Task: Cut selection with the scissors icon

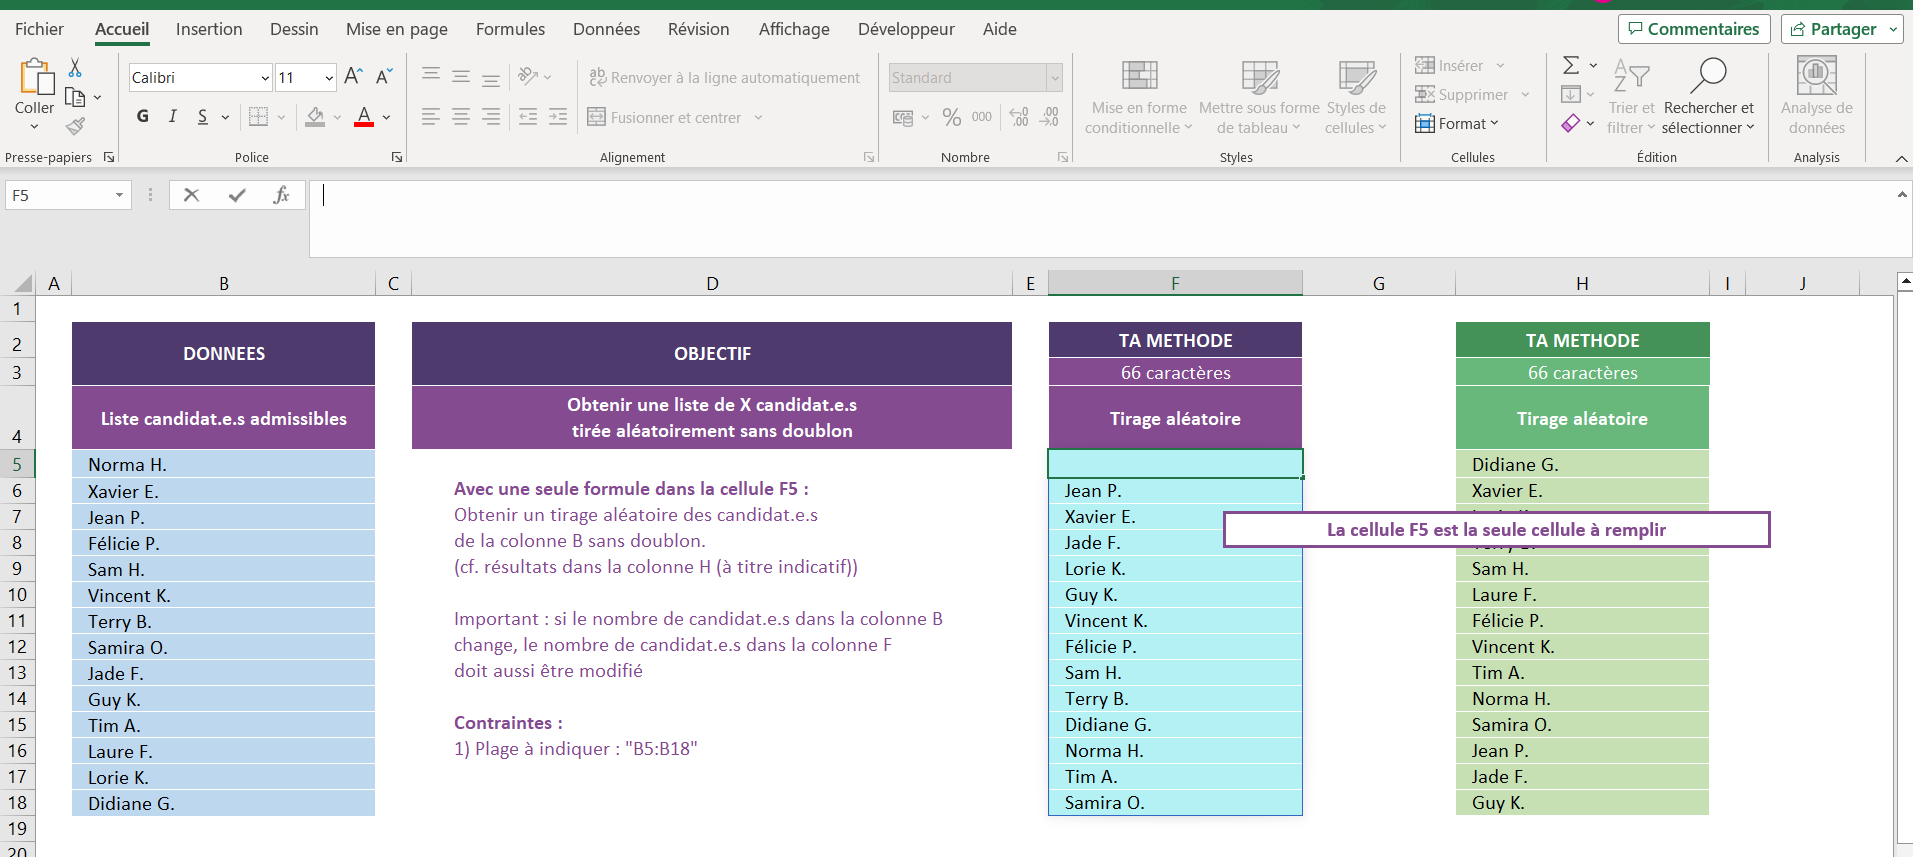Action: pos(75,68)
